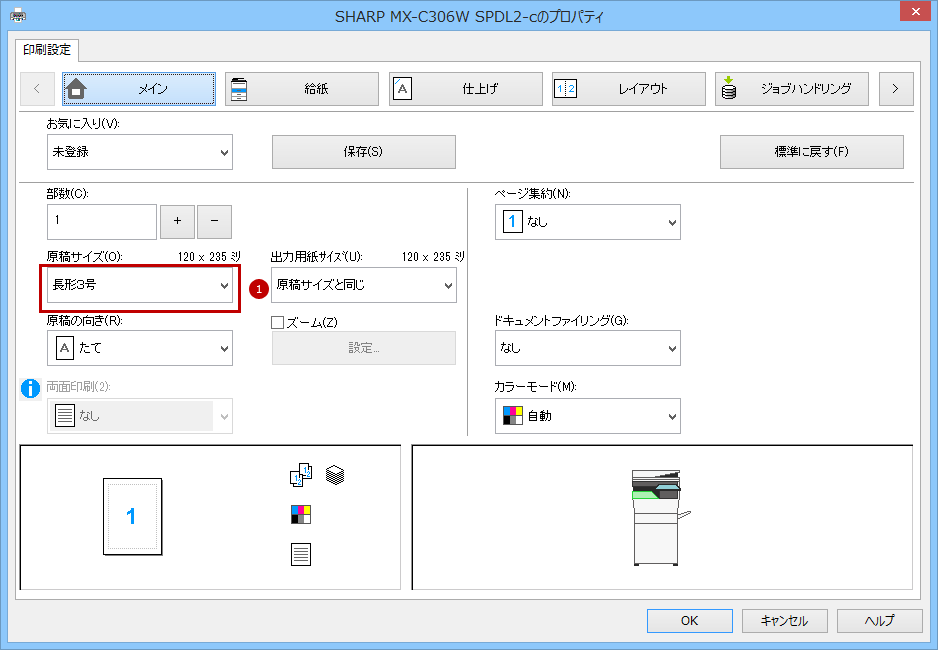Click into the 部数 copies field
Screen dimensions: 938x650
(102, 222)
